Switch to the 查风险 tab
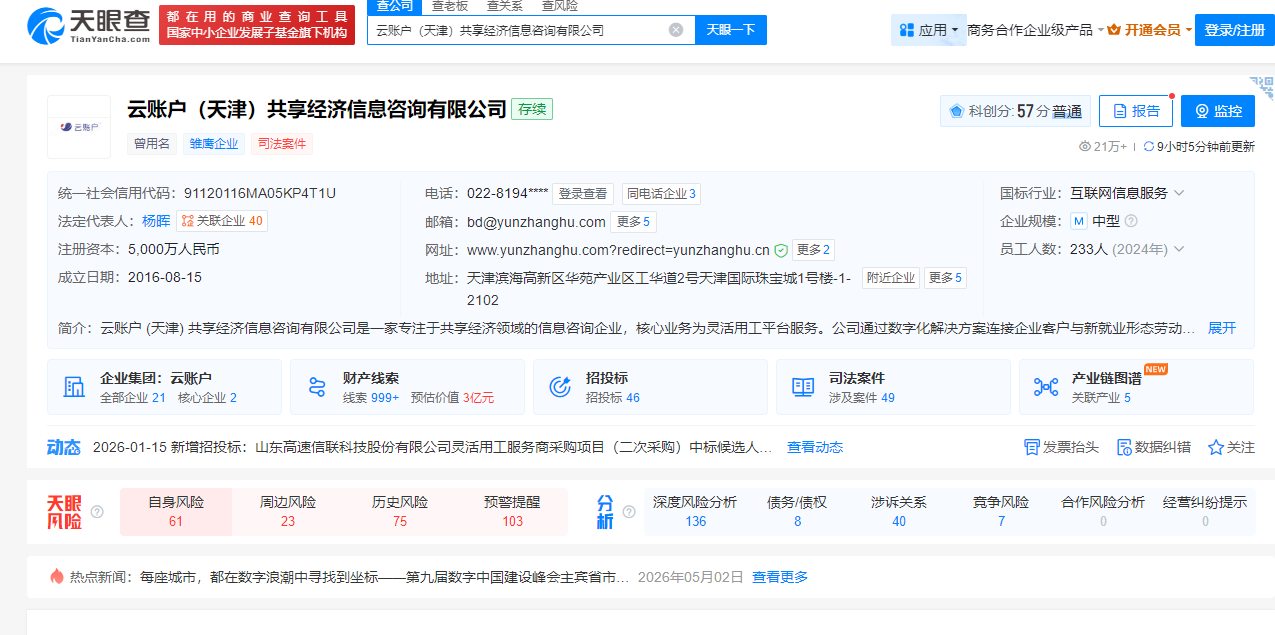The height and width of the screenshot is (635, 1275). point(560,6)
